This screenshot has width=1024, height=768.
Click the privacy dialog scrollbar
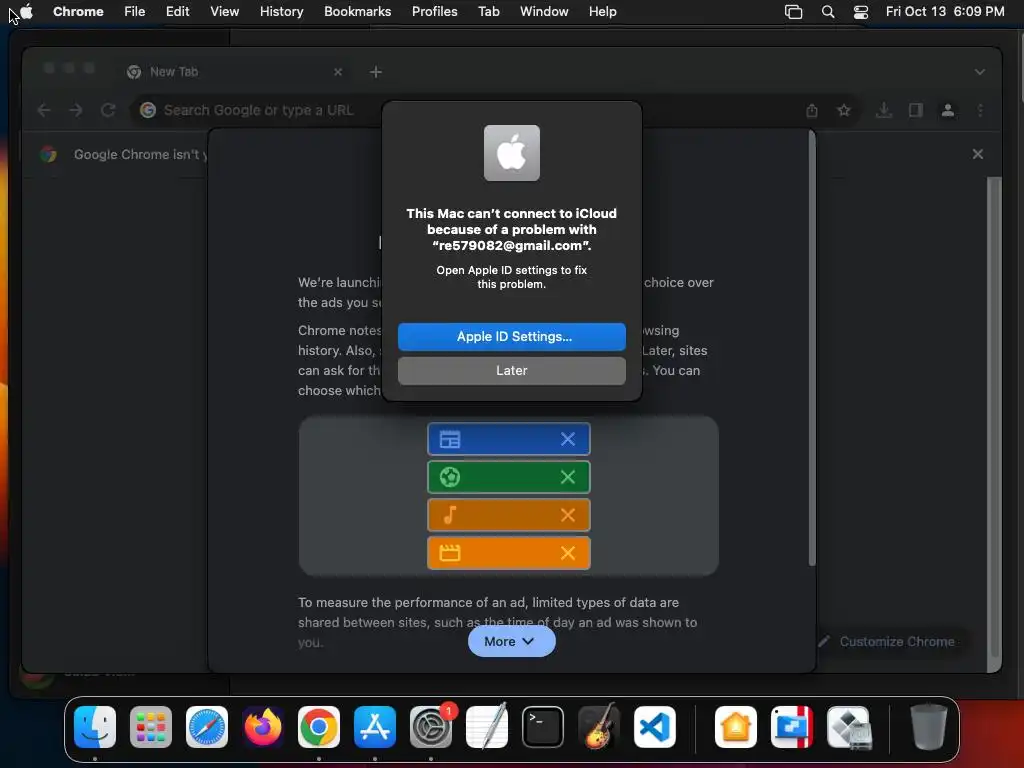(x=812, y=348)
